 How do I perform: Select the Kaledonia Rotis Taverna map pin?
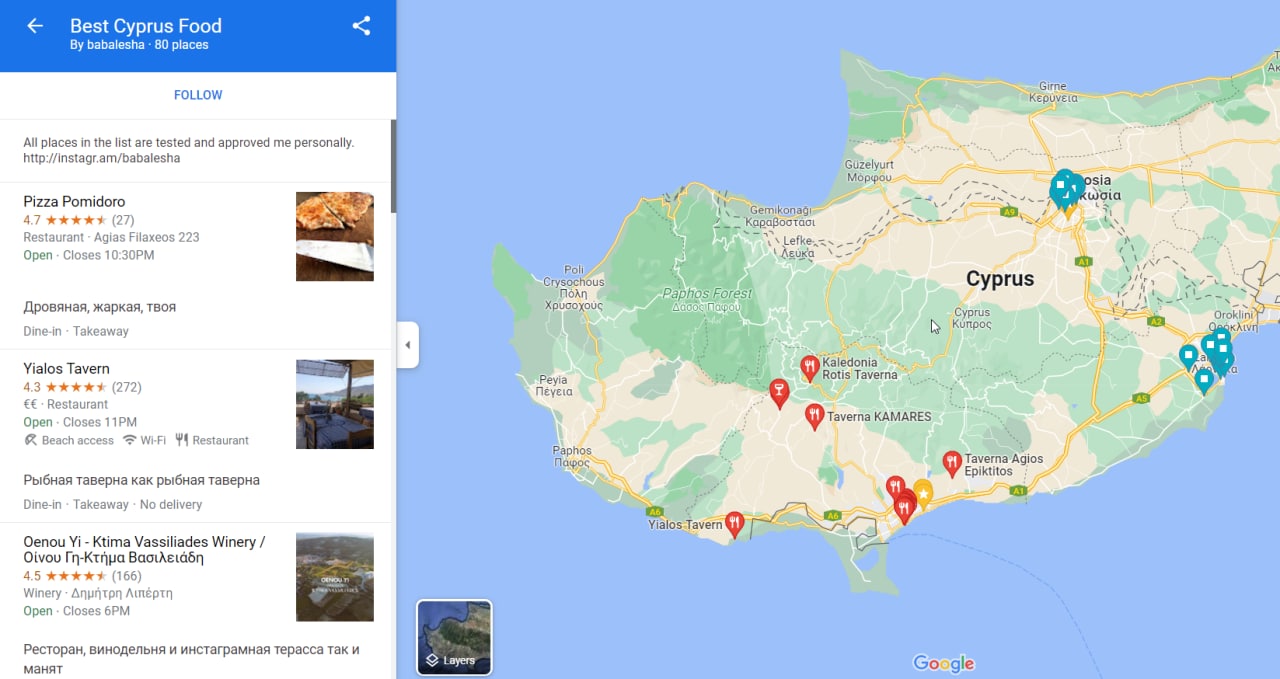(810, 367)
